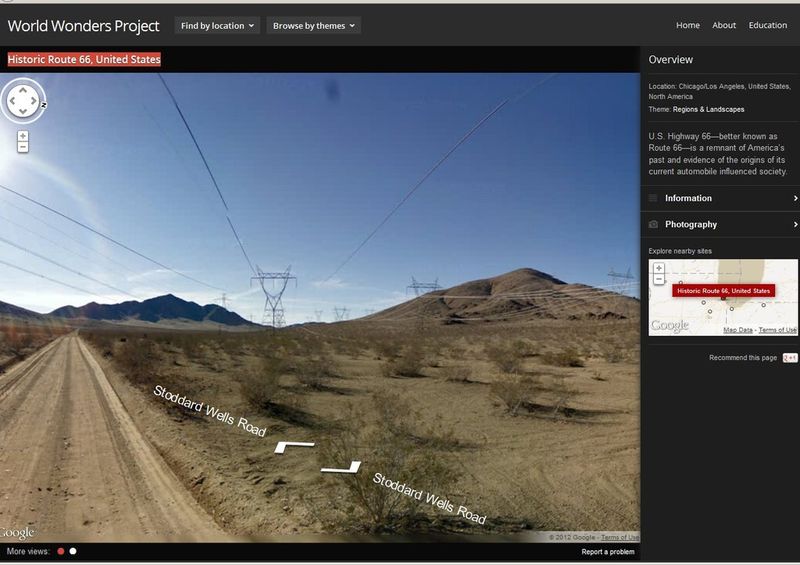Click the North indicator on compass
The image size is (800, 565).
tap(44, 105)
